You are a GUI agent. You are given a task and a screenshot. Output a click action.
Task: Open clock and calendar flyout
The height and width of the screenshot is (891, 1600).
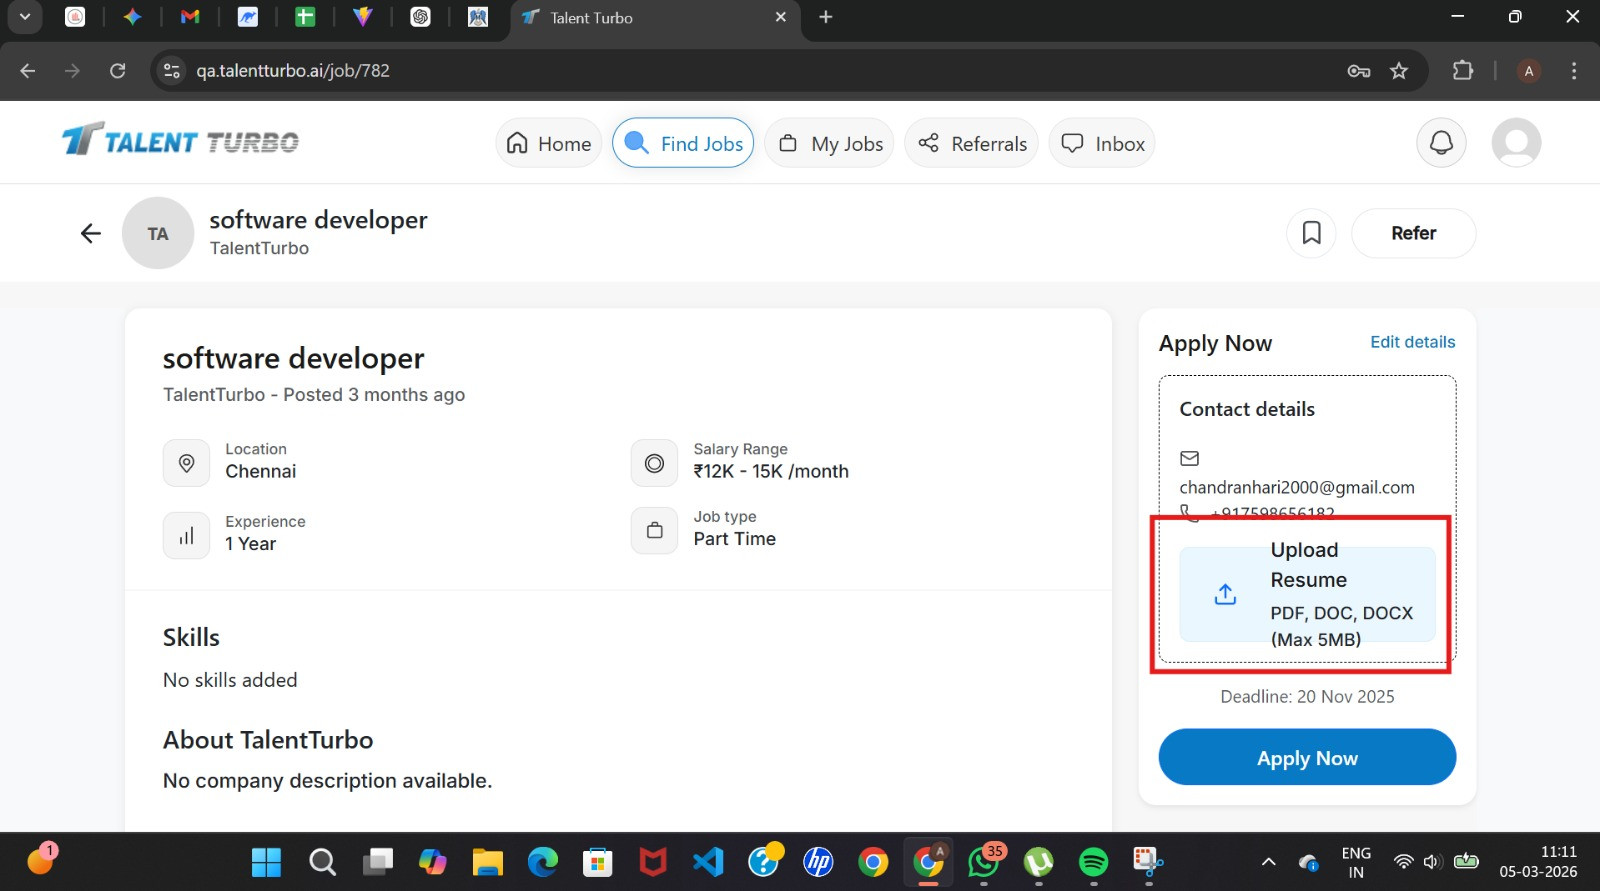1538,862
